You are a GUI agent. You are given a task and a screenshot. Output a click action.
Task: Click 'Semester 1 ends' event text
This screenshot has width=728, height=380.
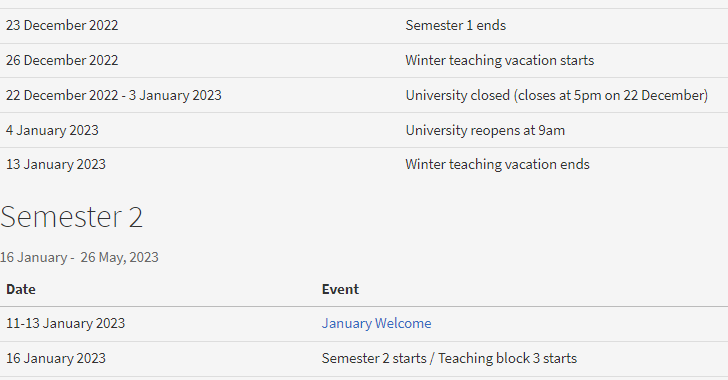pyautogui.click(x=455, y=25)
